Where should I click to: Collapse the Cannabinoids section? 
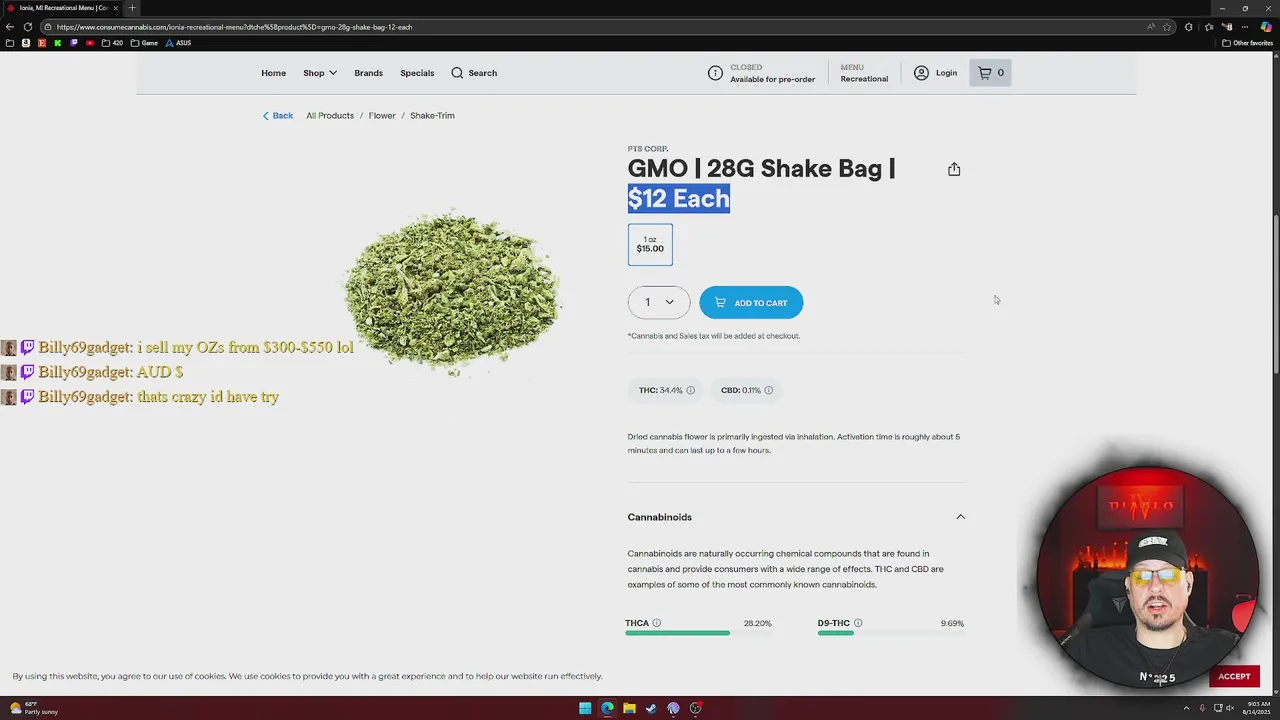click(x=960, y=517)
